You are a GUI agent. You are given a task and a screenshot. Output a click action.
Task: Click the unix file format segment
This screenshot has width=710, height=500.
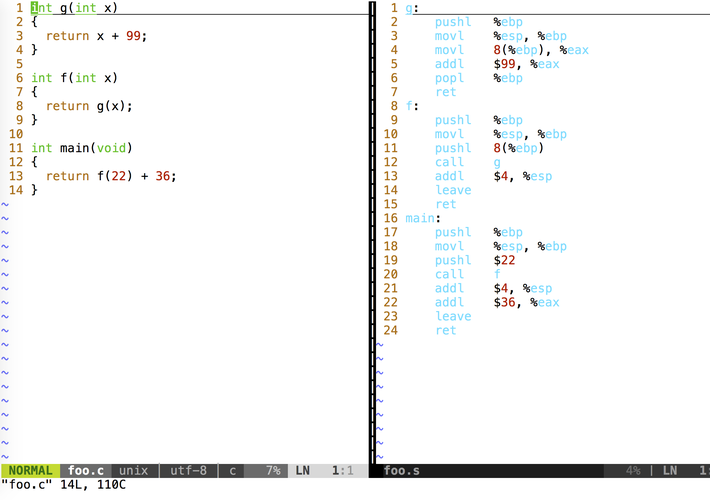click(134, 470)
